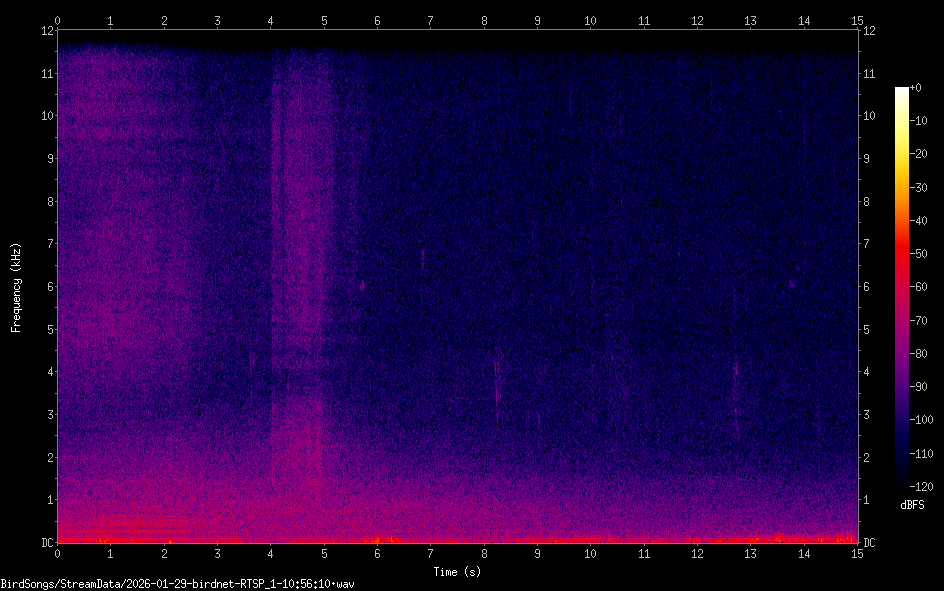Click the 12 kHz label on left frequency axis
The image size is (944, 591).
pyautogui.click(x=46, y=30)
